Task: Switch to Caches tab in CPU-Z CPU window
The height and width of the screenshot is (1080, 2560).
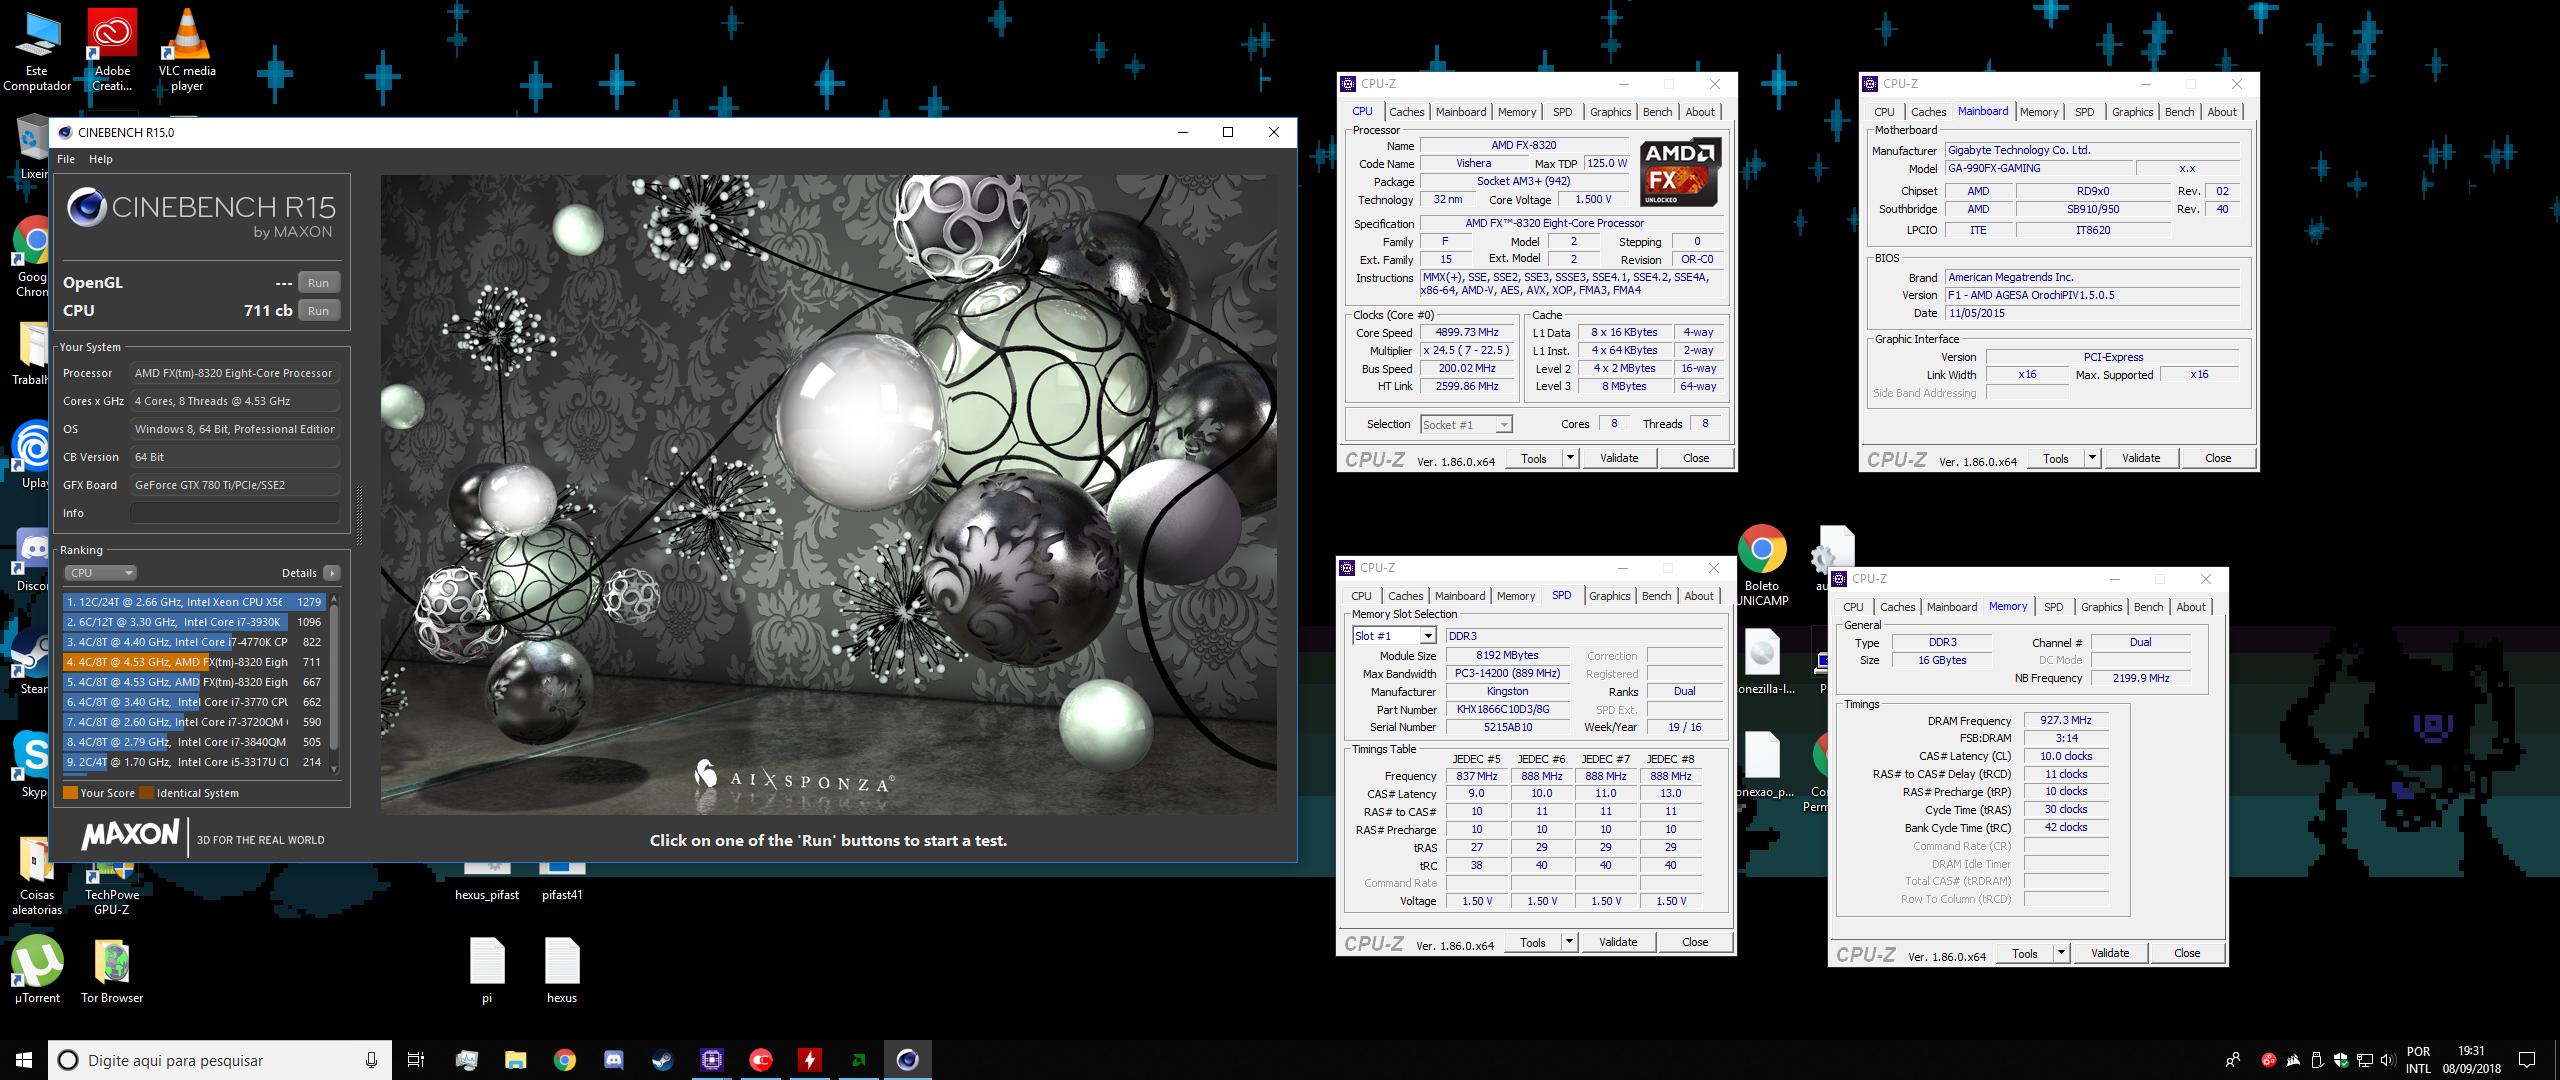Action: click(x=1406, y=112)
